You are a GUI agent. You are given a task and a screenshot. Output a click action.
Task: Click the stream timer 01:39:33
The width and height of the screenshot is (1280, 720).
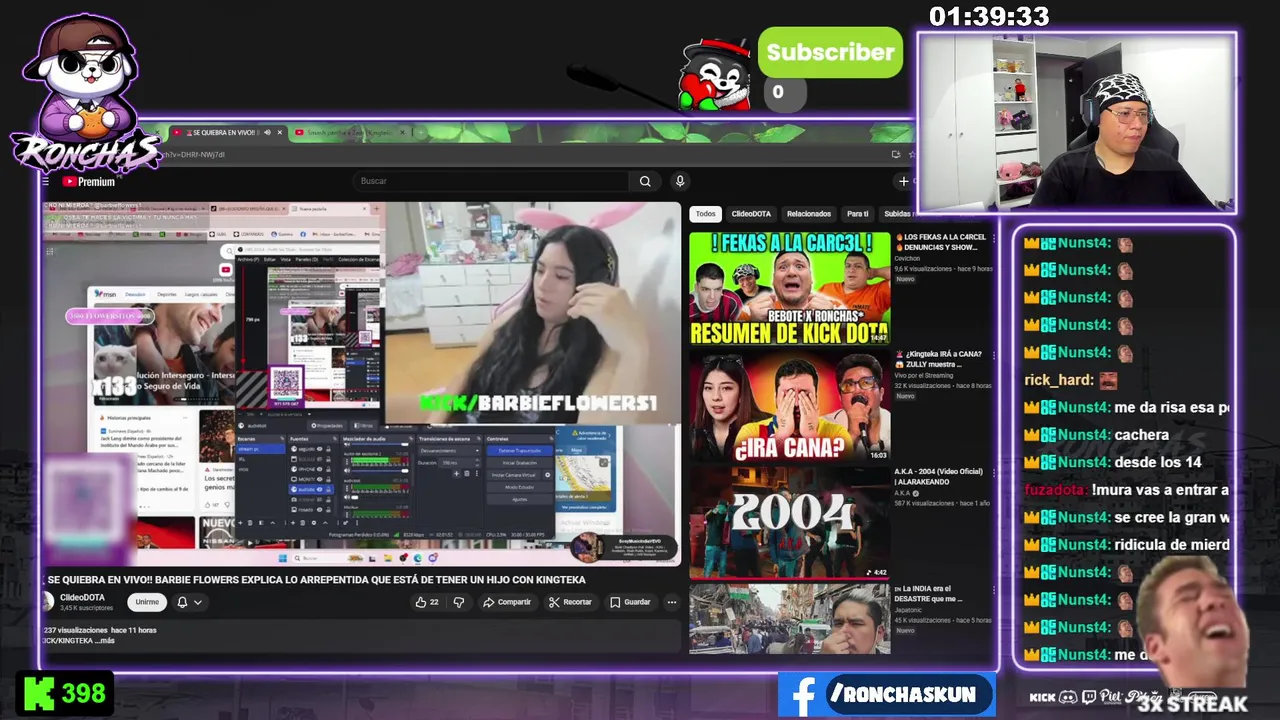989,17
